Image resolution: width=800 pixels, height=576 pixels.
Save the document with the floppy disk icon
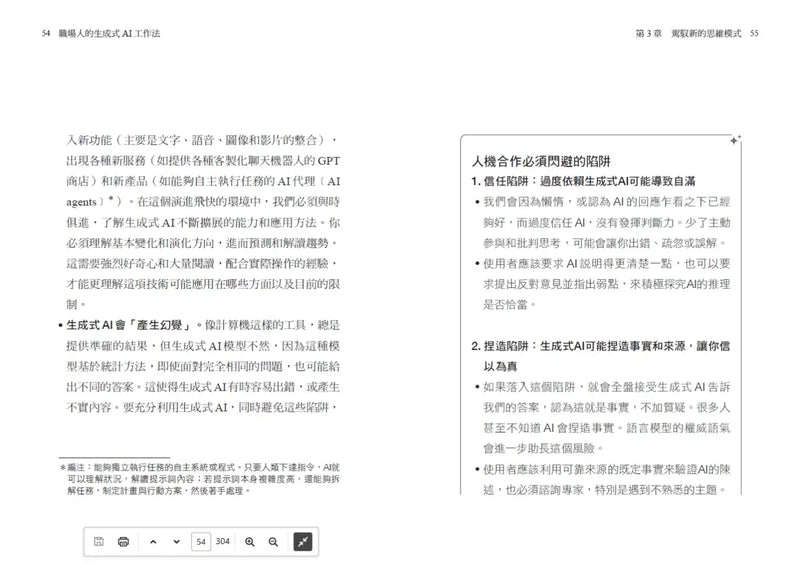click(100, 542)
